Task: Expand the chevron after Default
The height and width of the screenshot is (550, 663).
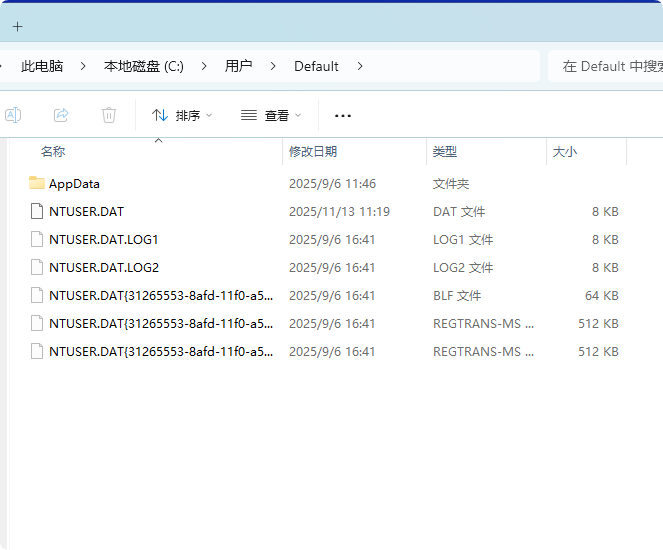Action: [360, 66]
